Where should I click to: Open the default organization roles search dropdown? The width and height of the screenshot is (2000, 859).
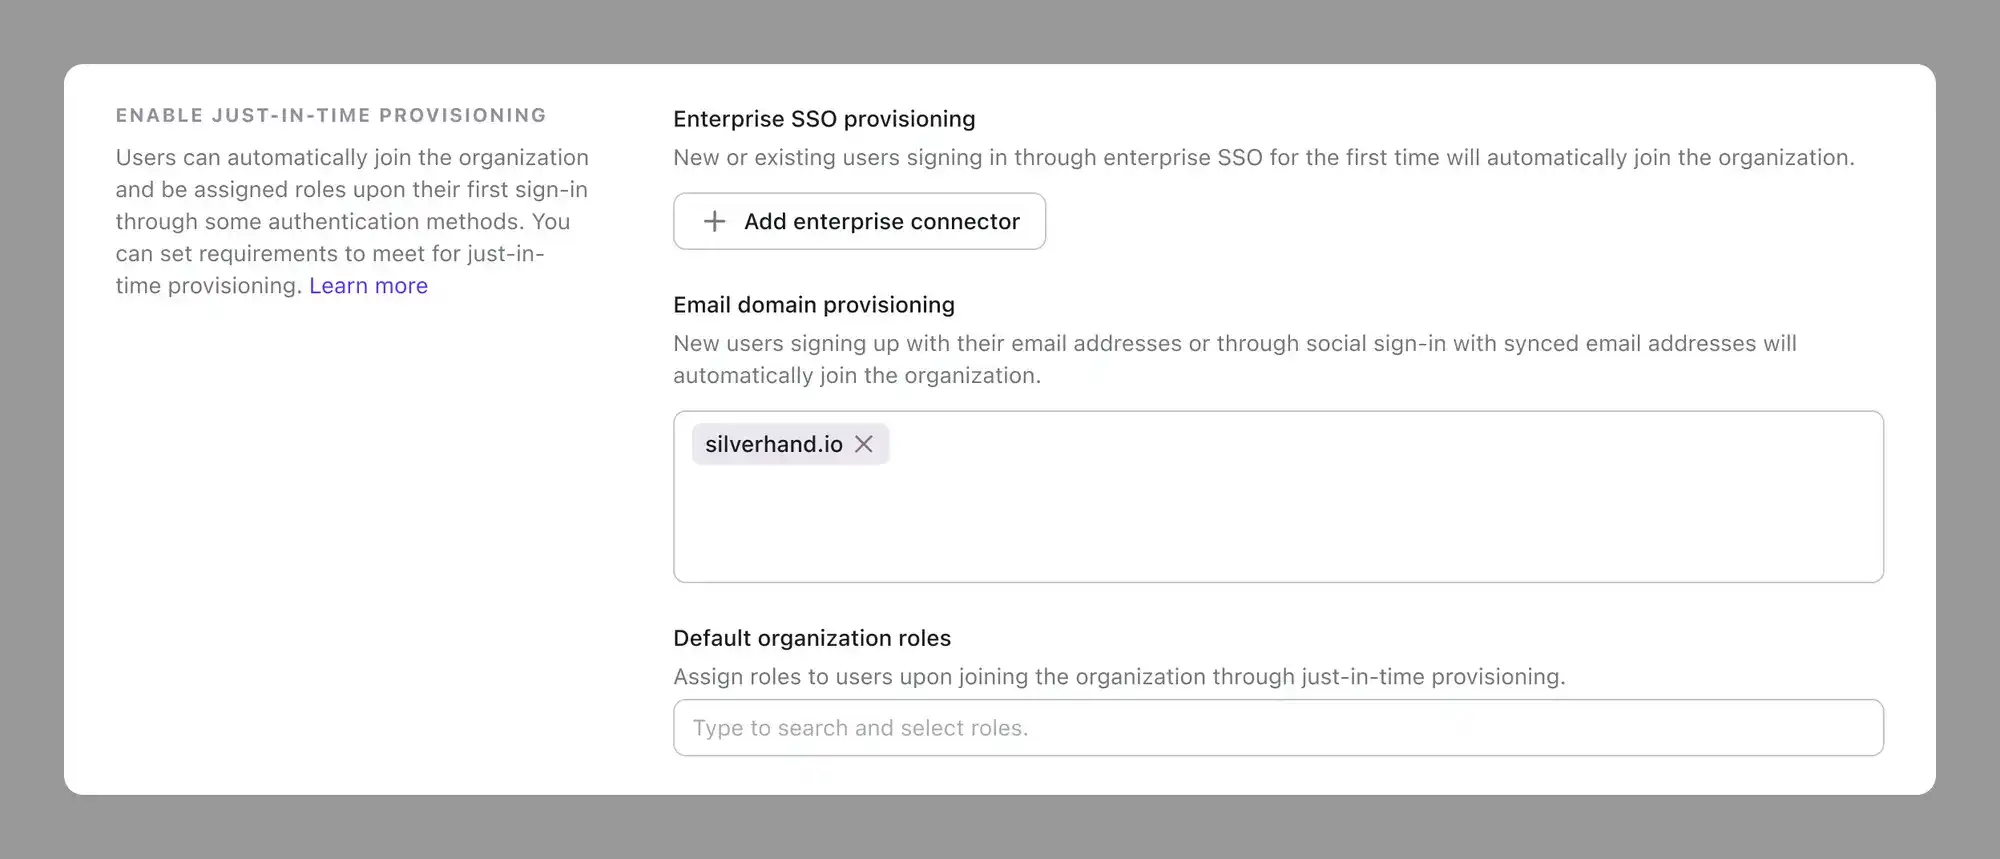[x=1278, y=728]
